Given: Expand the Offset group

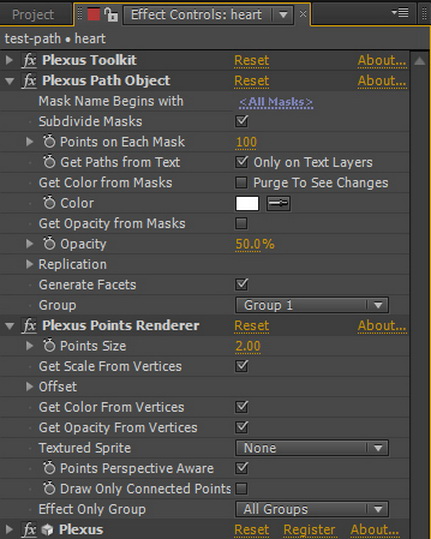Looking at the screenshot, I should tap(30, 386).
